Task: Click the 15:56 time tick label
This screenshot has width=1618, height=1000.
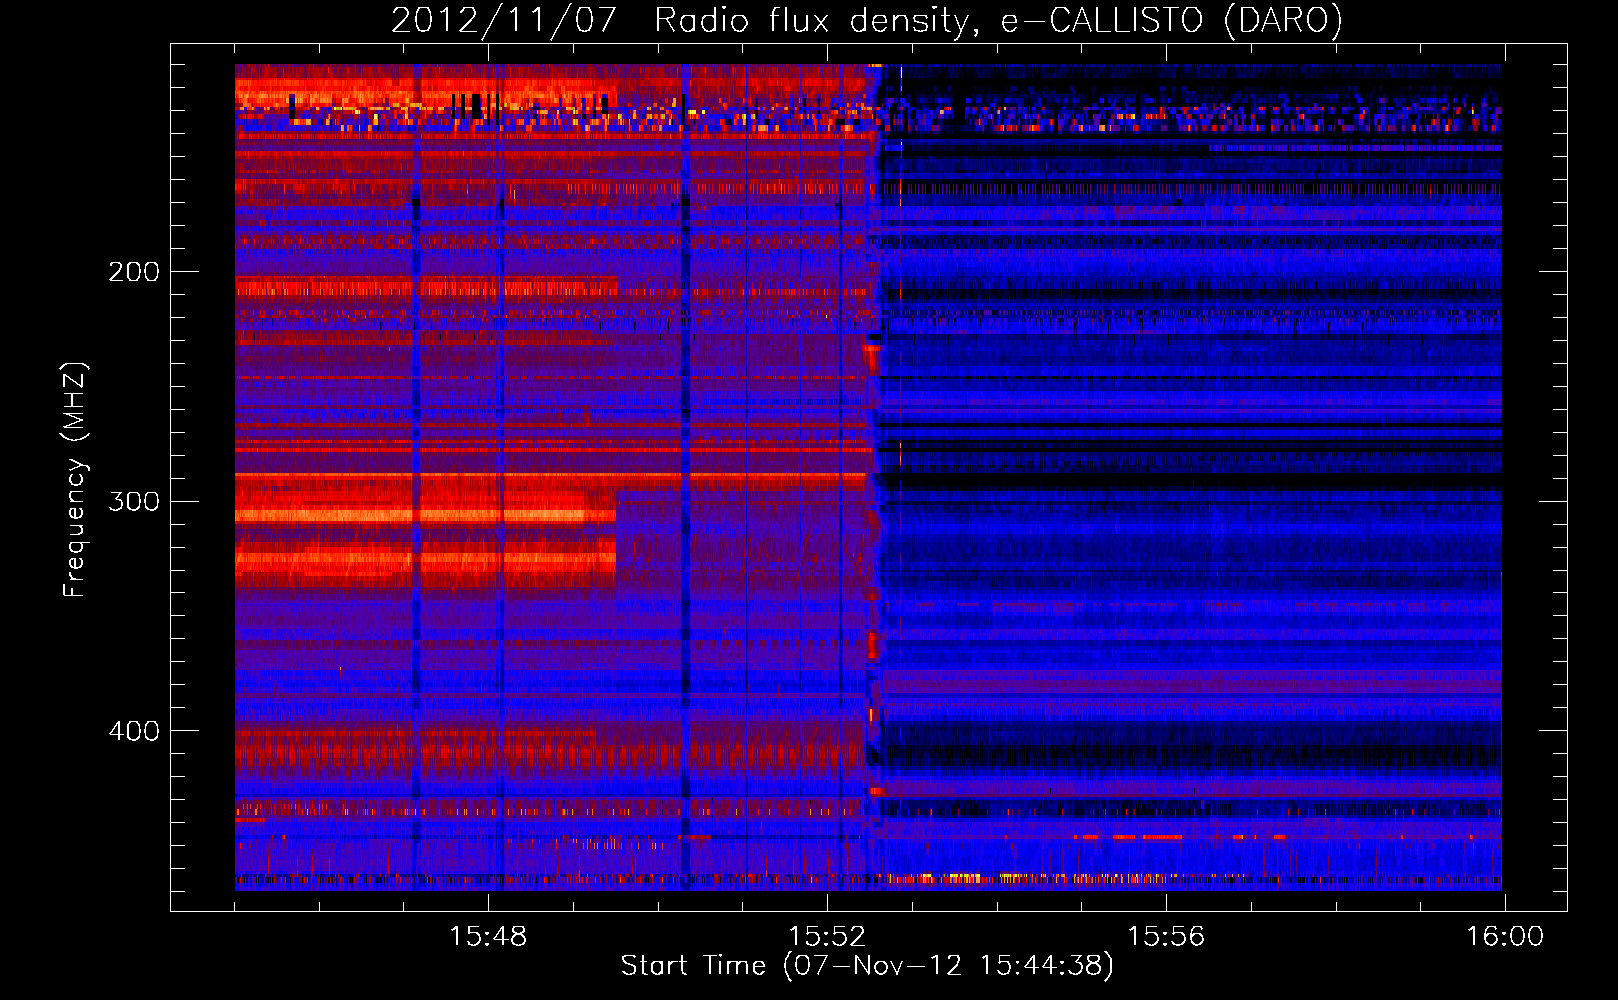Action: tap(1166, 937)
